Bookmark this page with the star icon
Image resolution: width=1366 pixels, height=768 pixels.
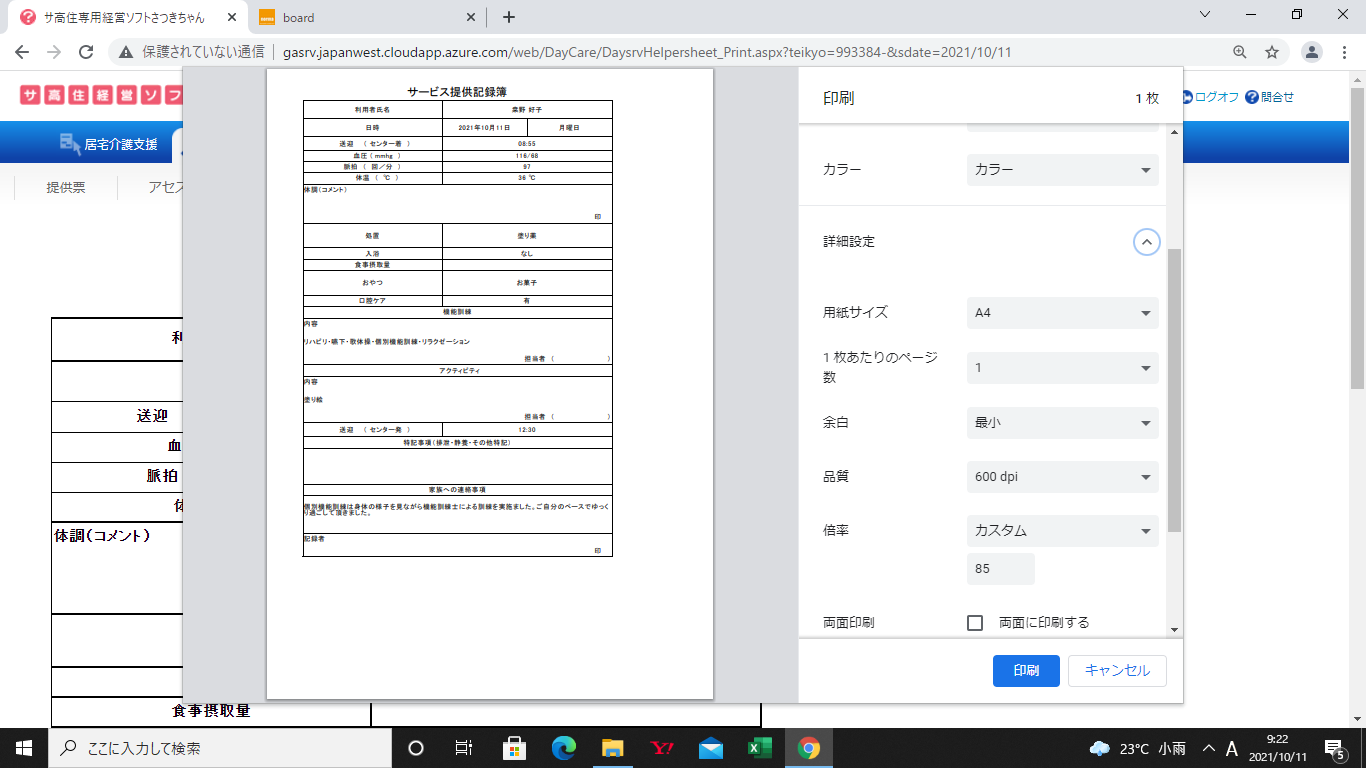click(x=1272, y=52)
